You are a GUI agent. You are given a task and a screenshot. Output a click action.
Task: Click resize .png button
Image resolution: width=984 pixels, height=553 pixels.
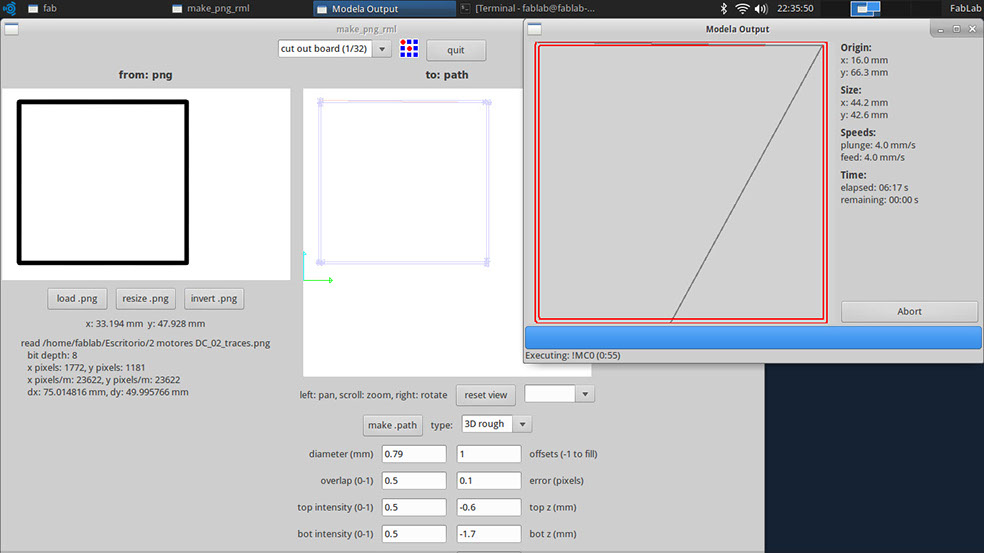point(146,299)
